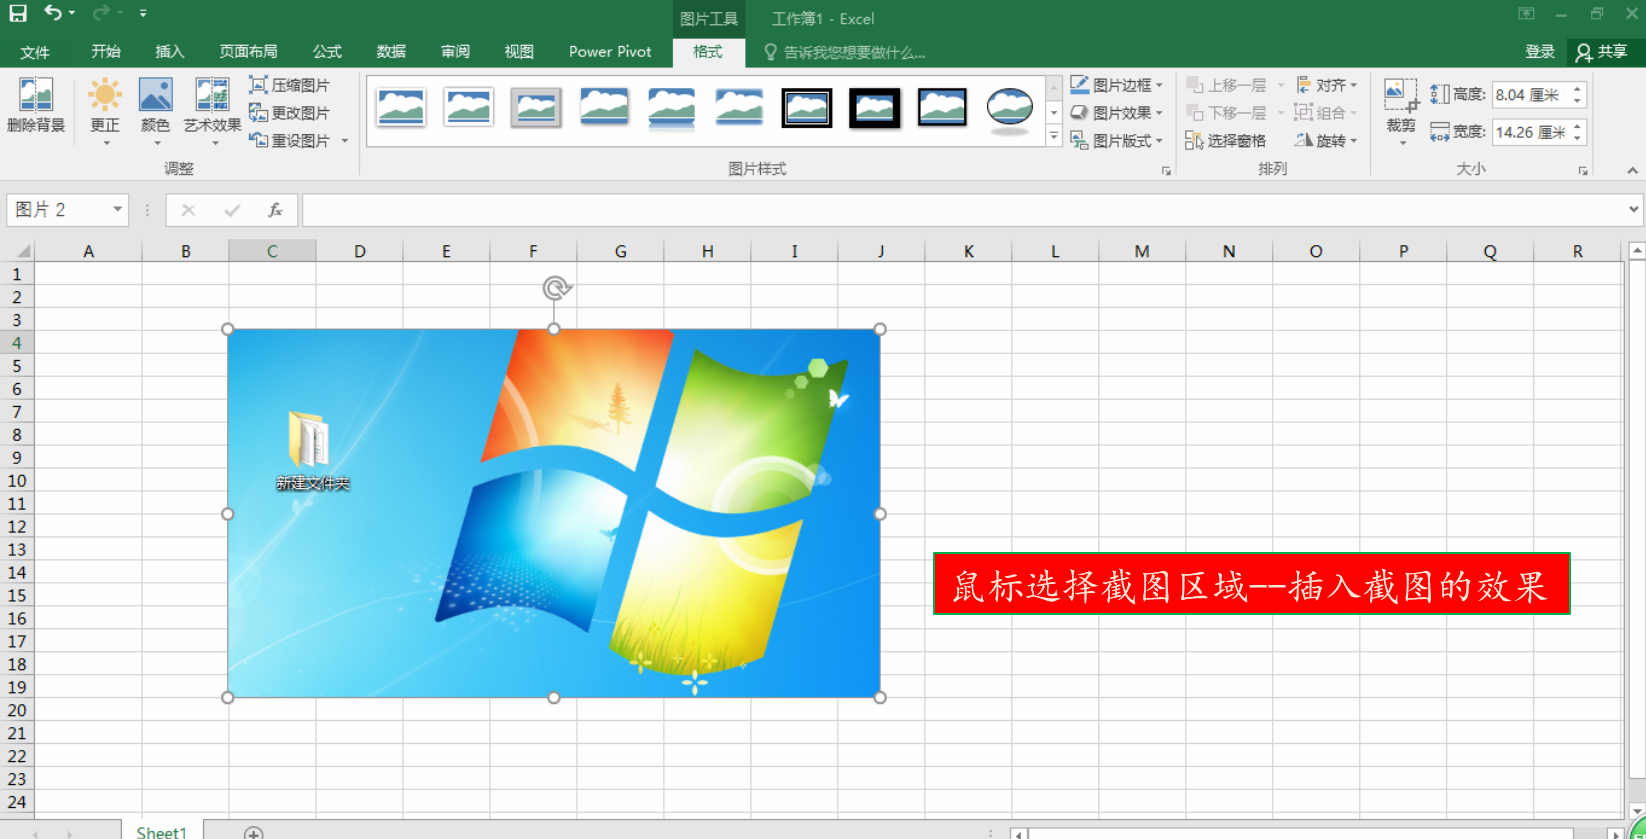Decrease picture width with spinner down arrow

click(1577, 138)
